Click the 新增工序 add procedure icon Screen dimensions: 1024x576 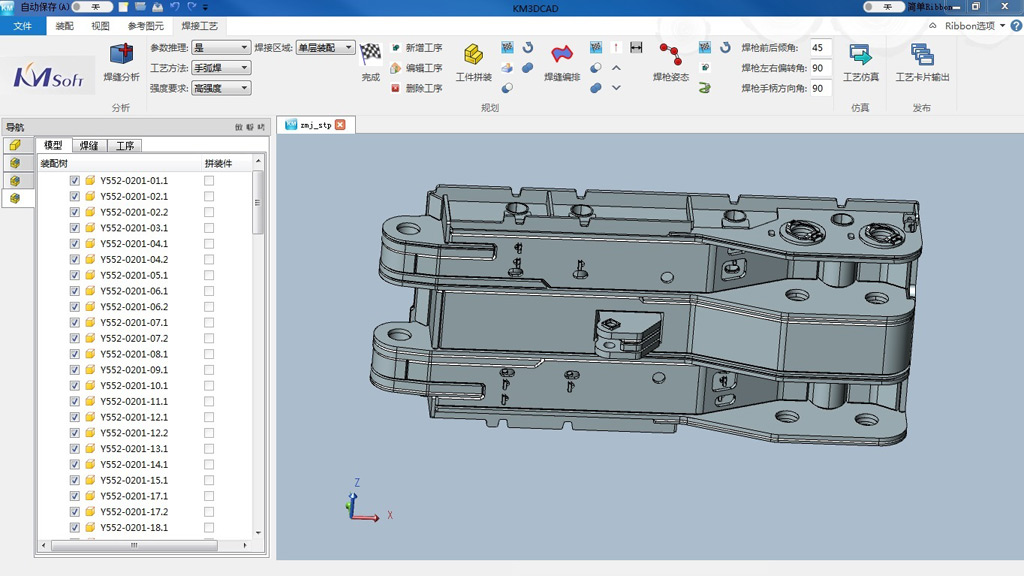(x=396, y=47)
